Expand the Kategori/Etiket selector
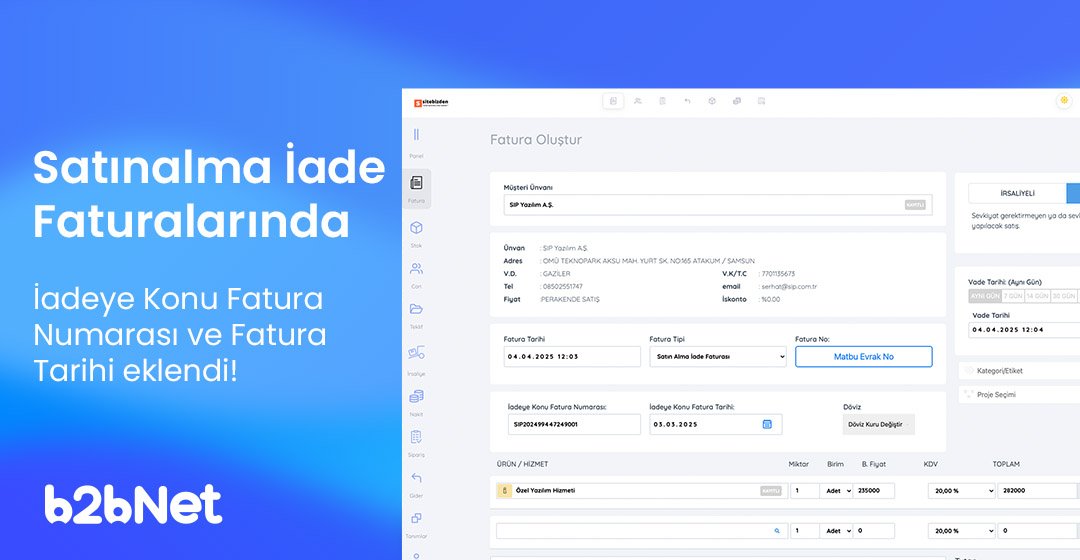The width and height of the screenshot is (1080, 560). coord(1019,371)
